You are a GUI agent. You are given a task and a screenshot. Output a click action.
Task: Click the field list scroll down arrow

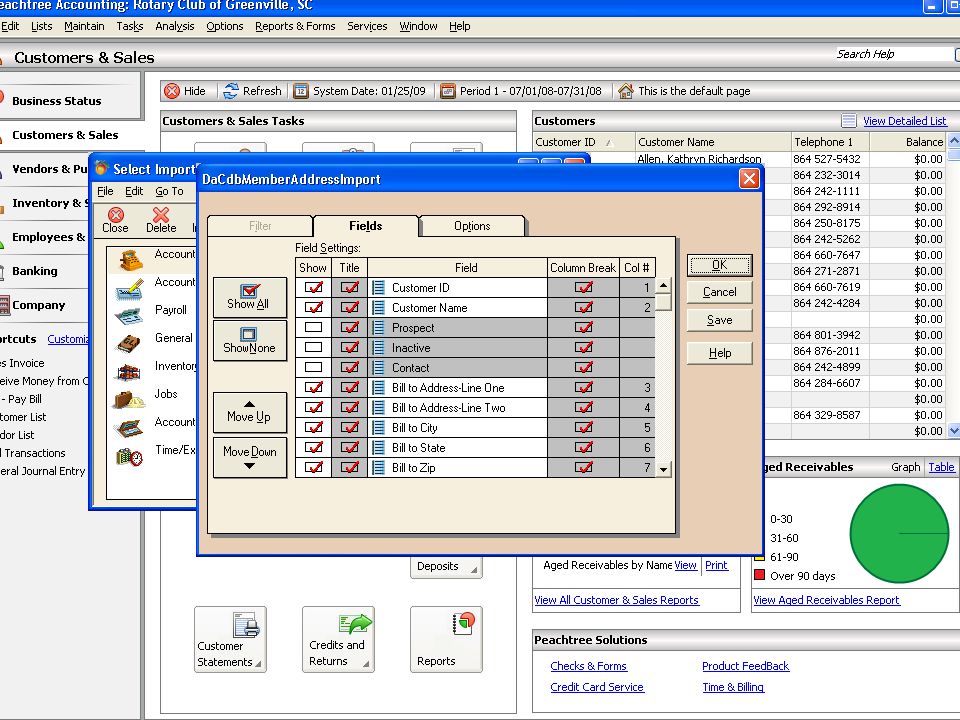664,470
